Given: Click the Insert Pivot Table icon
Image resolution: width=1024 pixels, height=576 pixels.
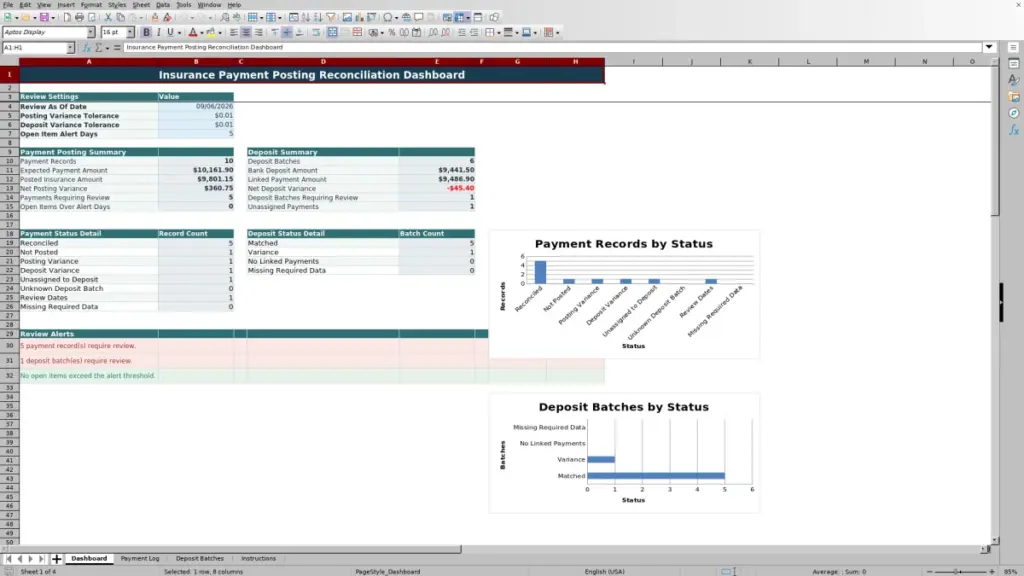Looking at the screenshot, I should 372,18.
